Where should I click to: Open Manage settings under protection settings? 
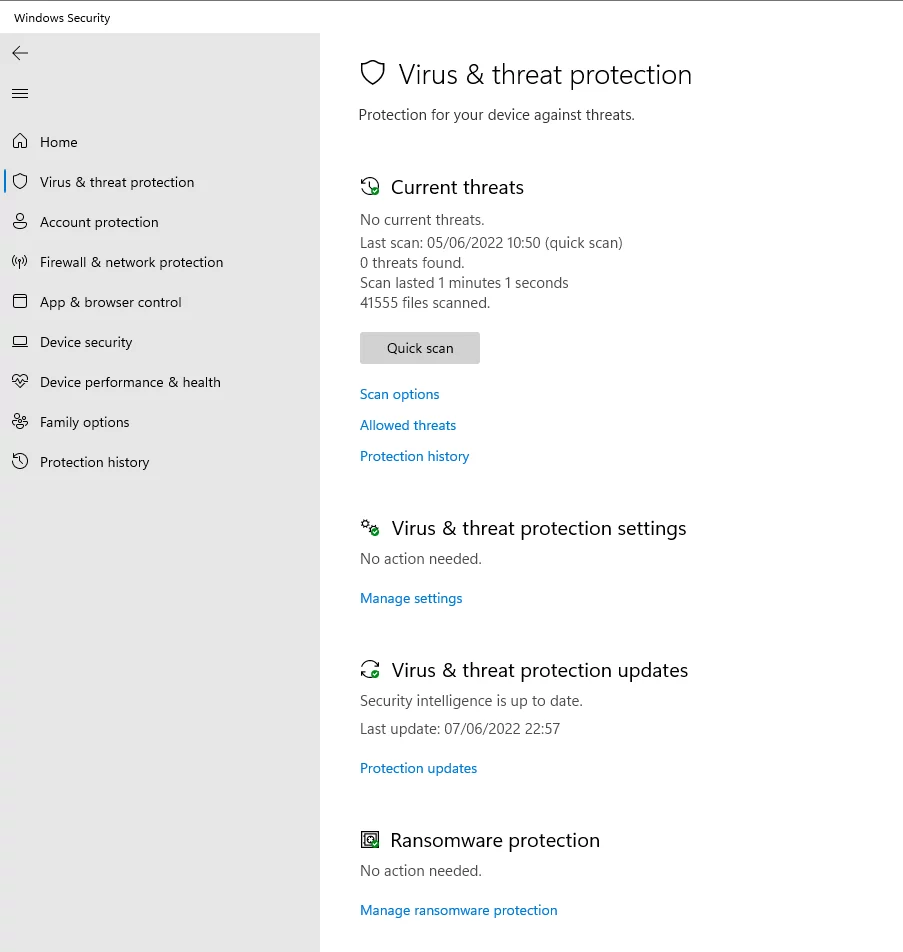pyautogui.click(x=410, y=598)
